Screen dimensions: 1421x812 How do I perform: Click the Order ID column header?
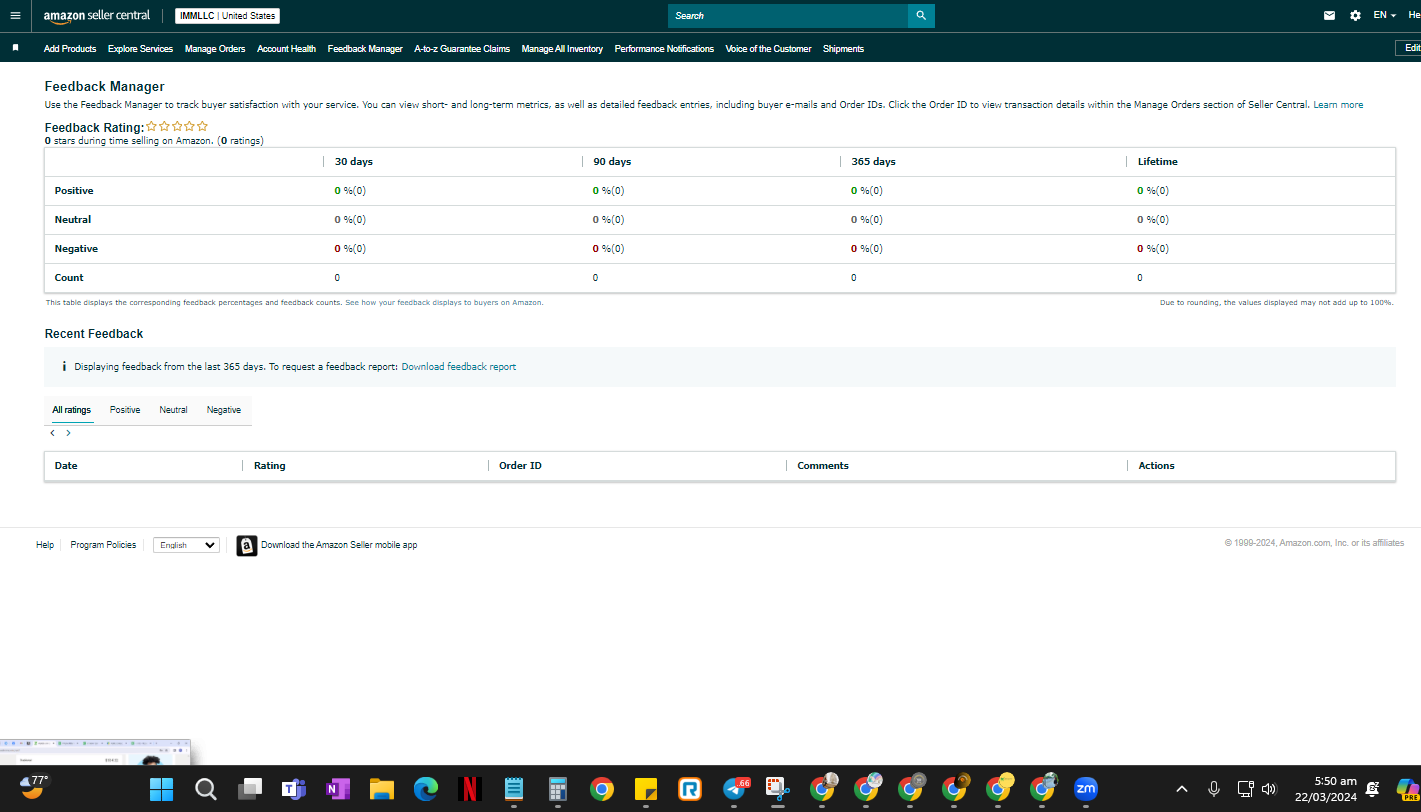[x=520, y=466]
